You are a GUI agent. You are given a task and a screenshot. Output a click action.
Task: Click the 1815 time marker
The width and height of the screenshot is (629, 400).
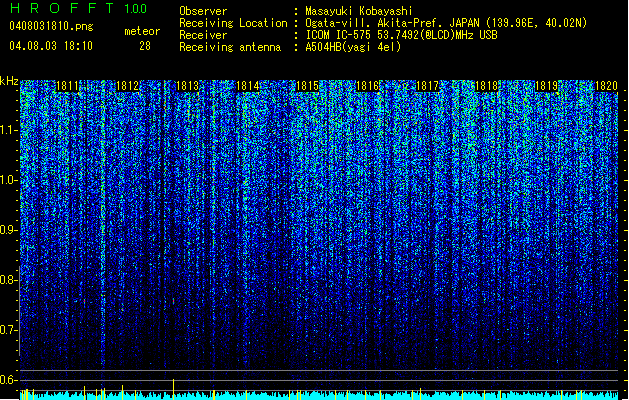[307, 86]
